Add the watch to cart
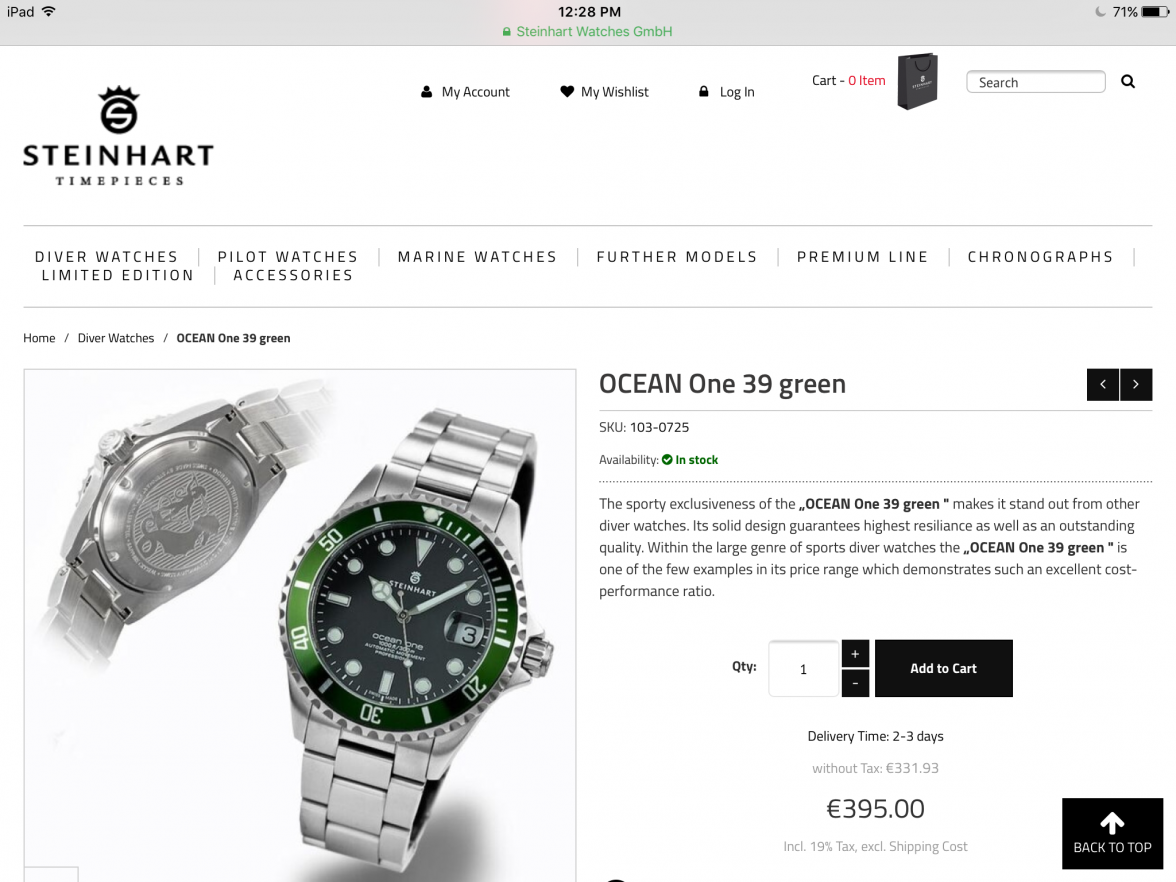Viewport: 1176px width, 882px height. tap(944, 668)
